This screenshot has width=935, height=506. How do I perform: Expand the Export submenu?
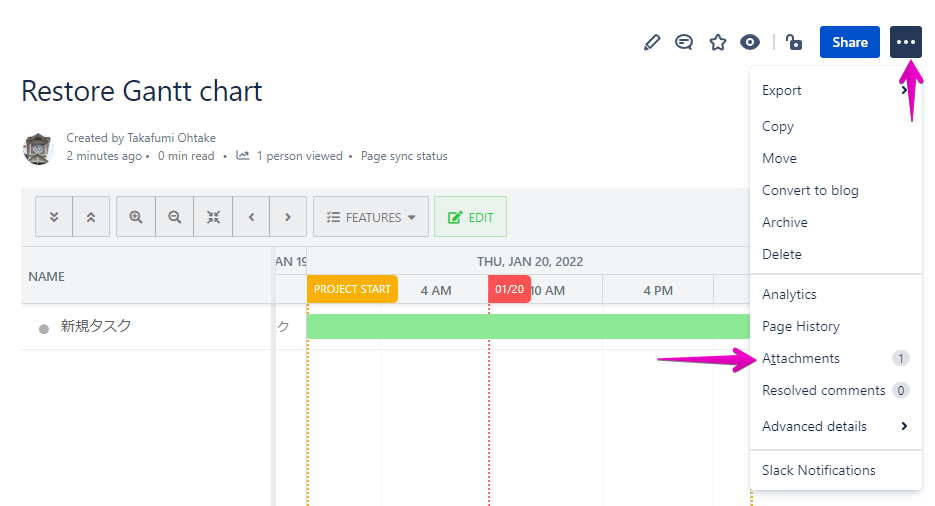pyautogui.click(x=834, y=90)
